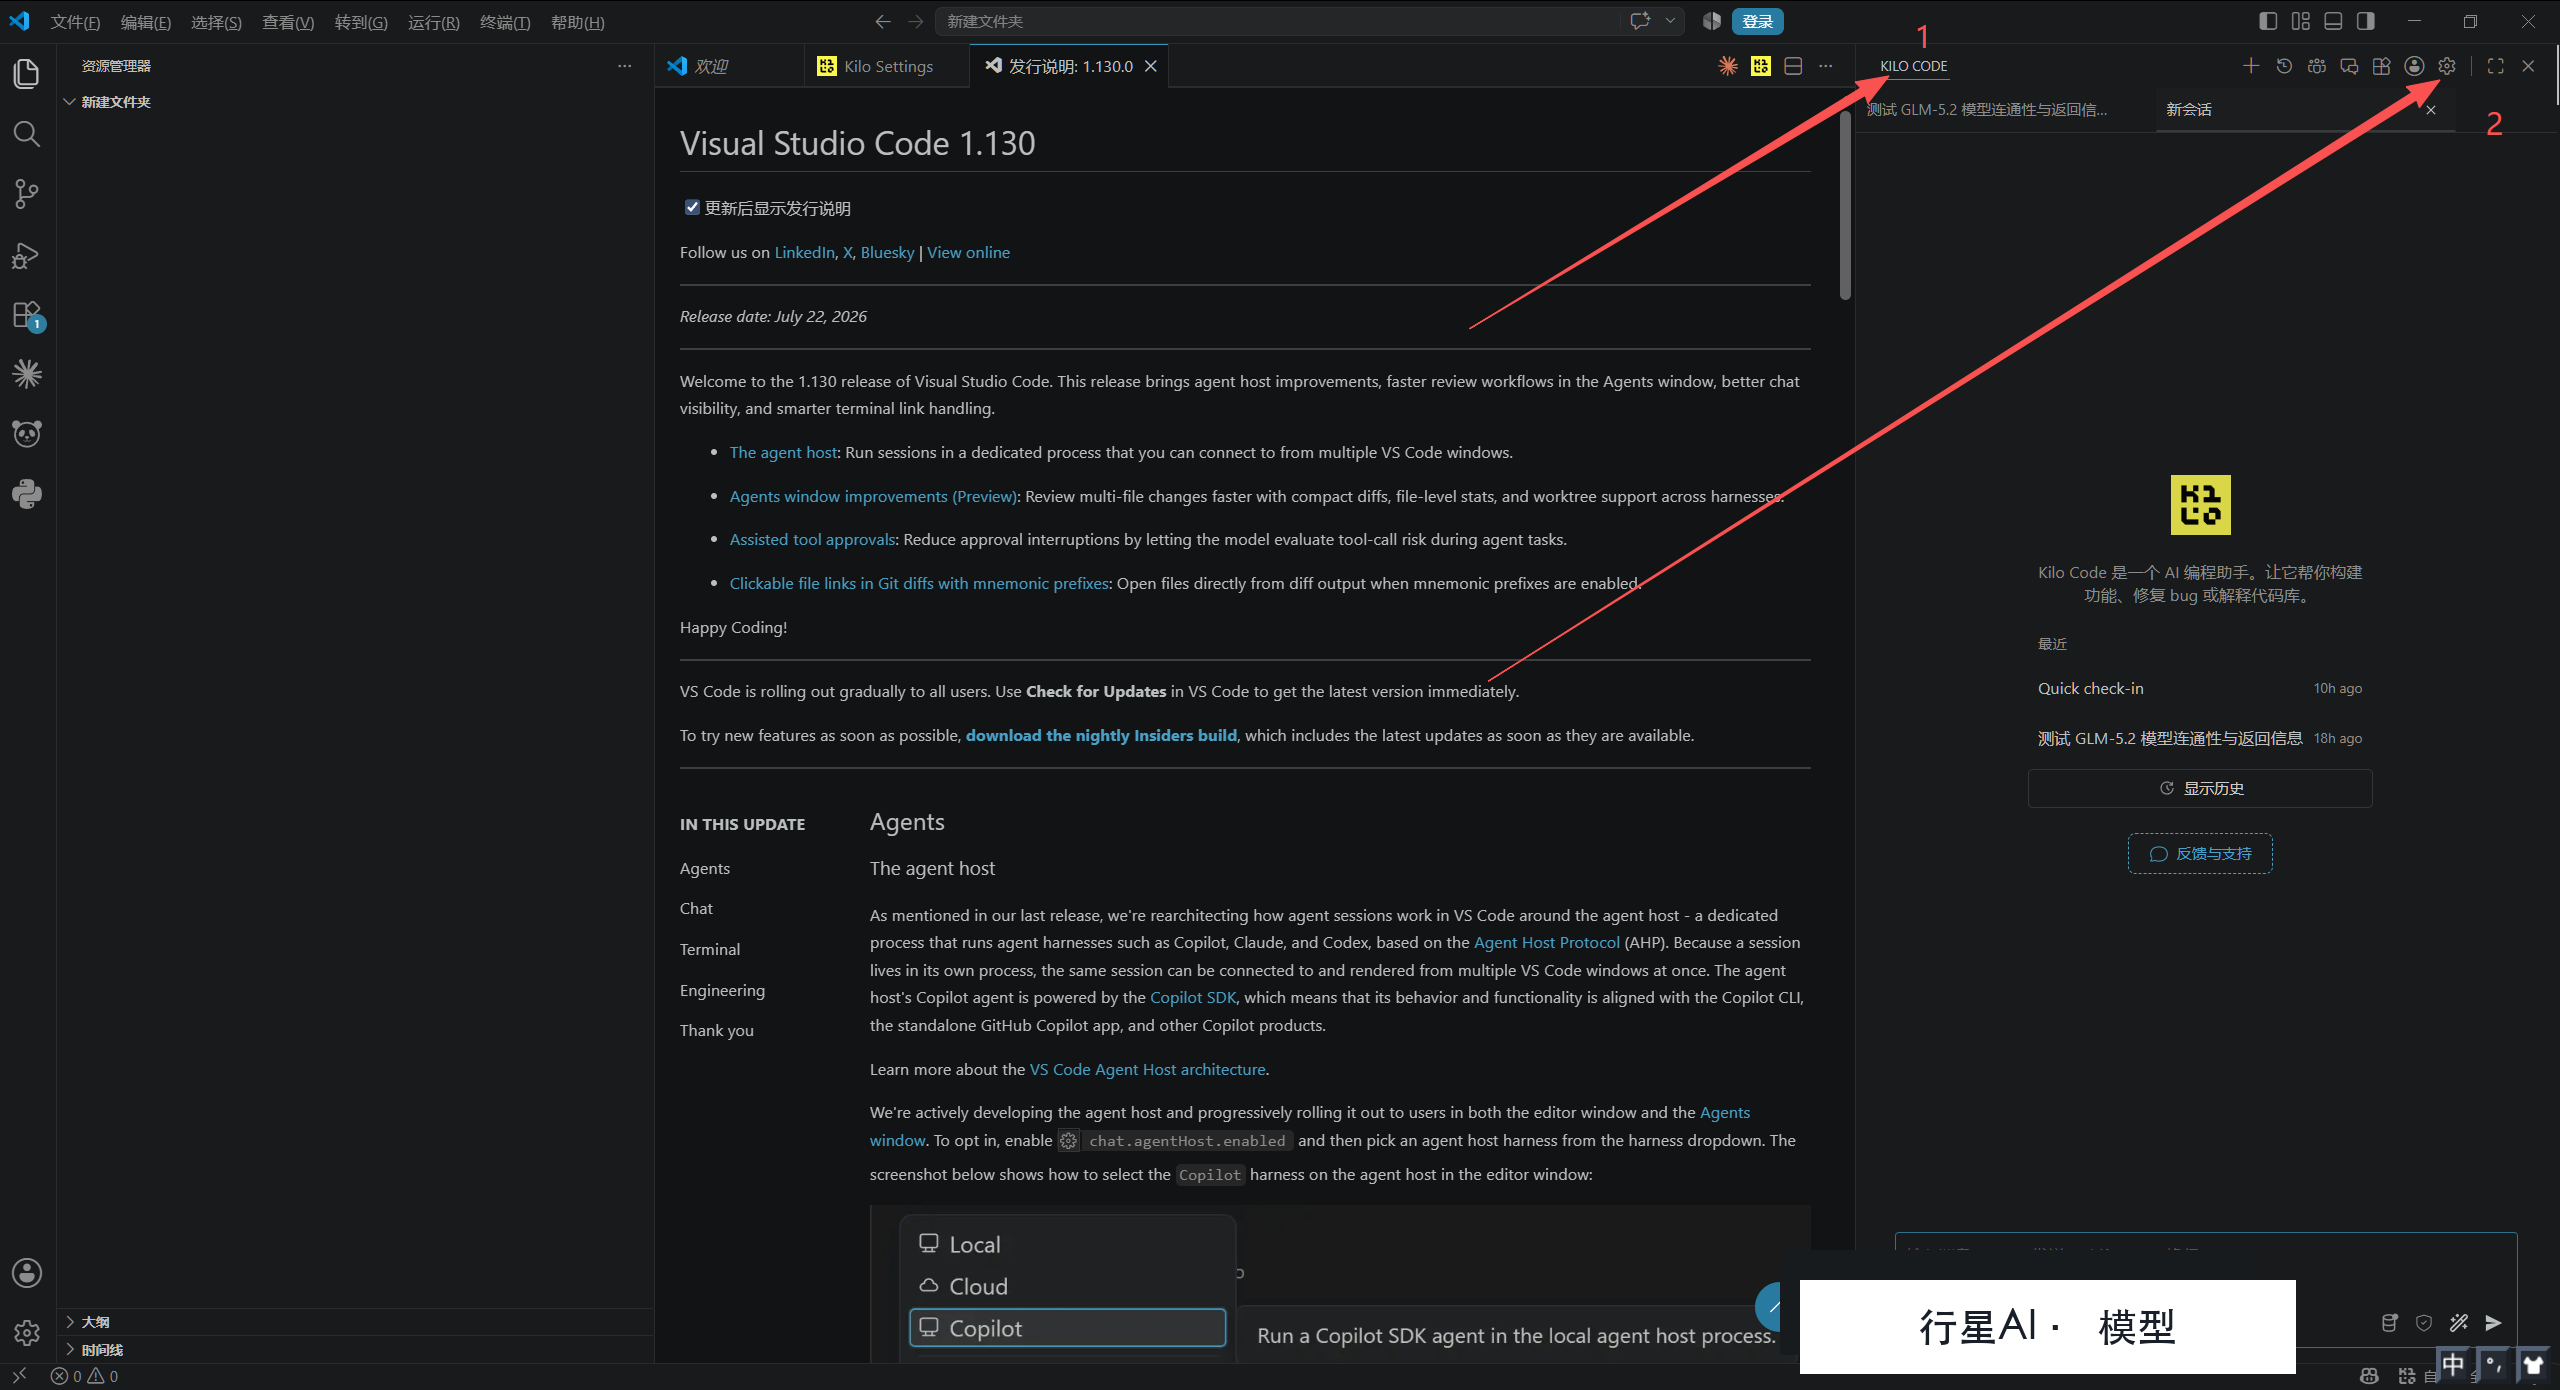Click the 反馈与支持 button

[x=2200, y=854]
